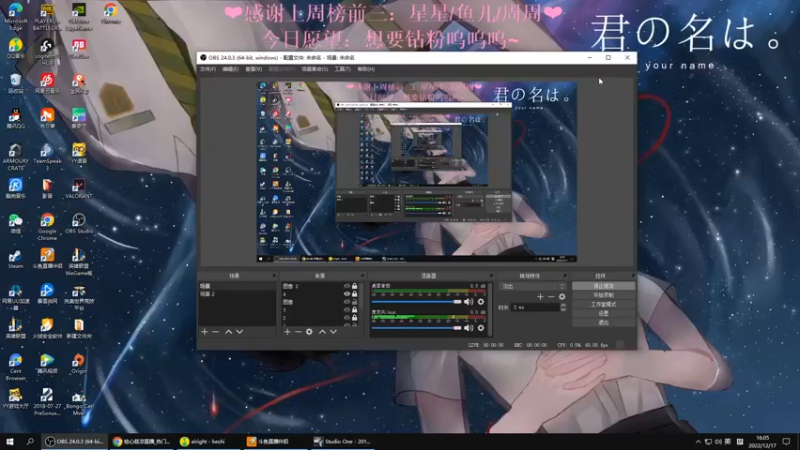Open the 编辑(E) menu in OBS
This screenshot has width=800, height=450.
pyautogui.click(x=230, y=69)
